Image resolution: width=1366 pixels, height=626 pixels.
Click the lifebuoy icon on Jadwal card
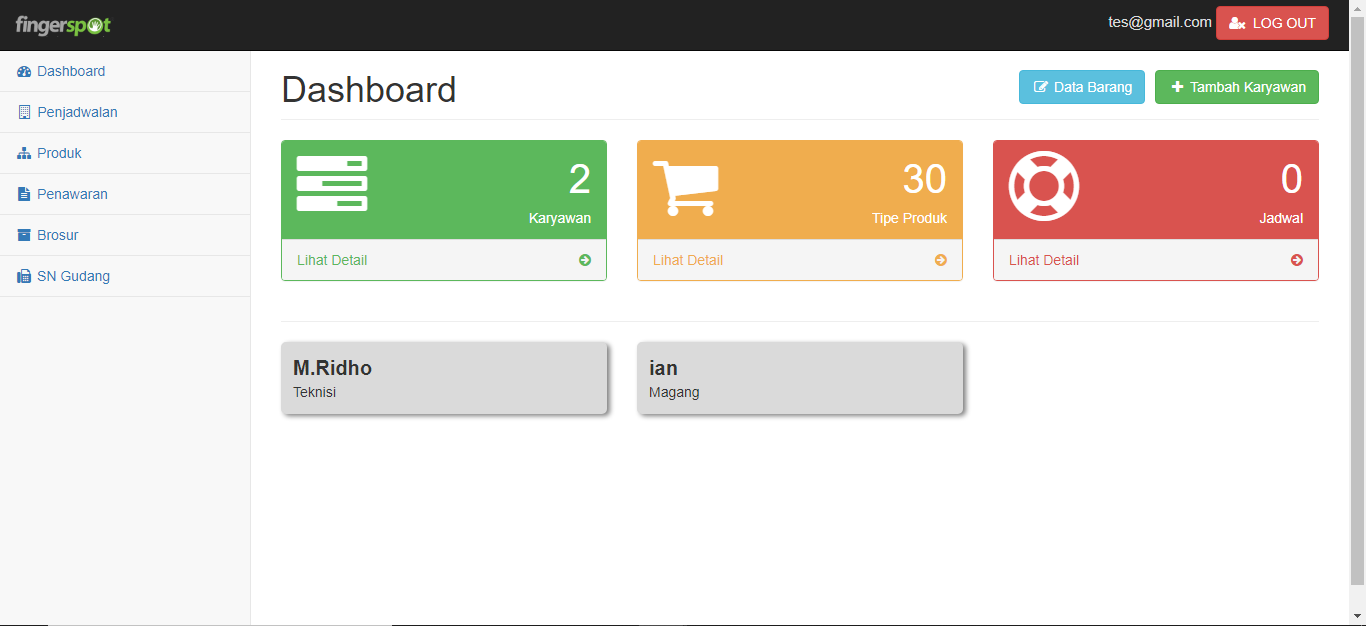click(x=1044, y=186)
